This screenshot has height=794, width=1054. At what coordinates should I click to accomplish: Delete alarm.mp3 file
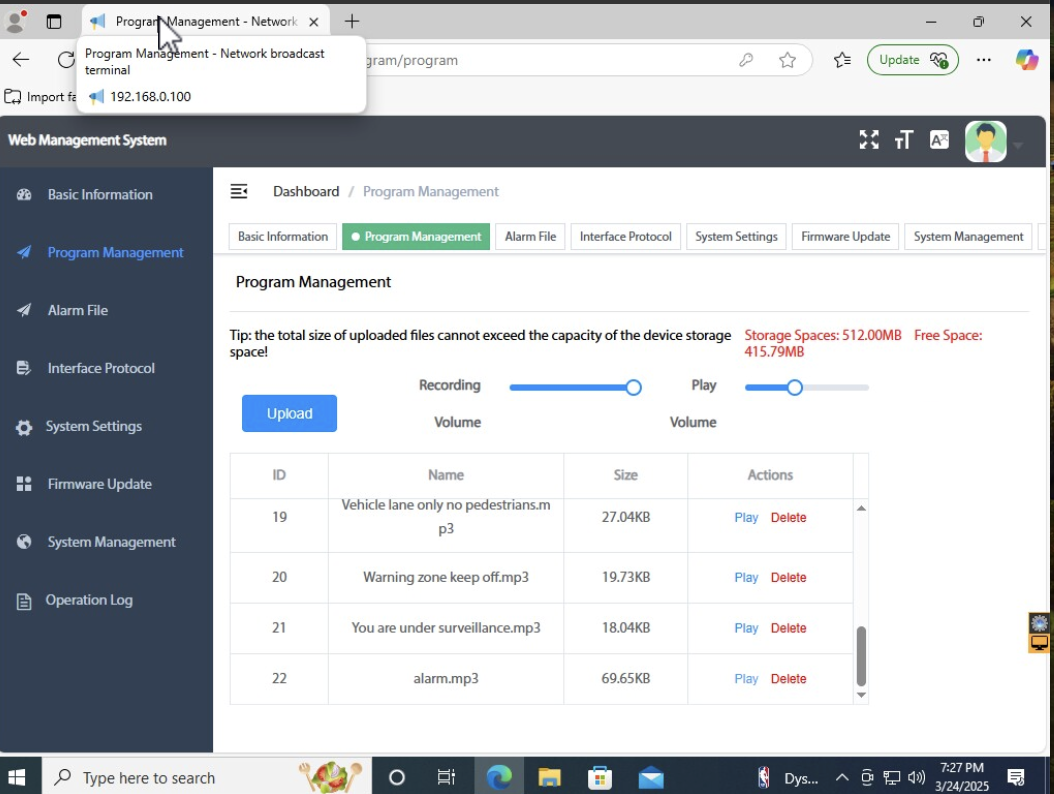pos(788,679)
